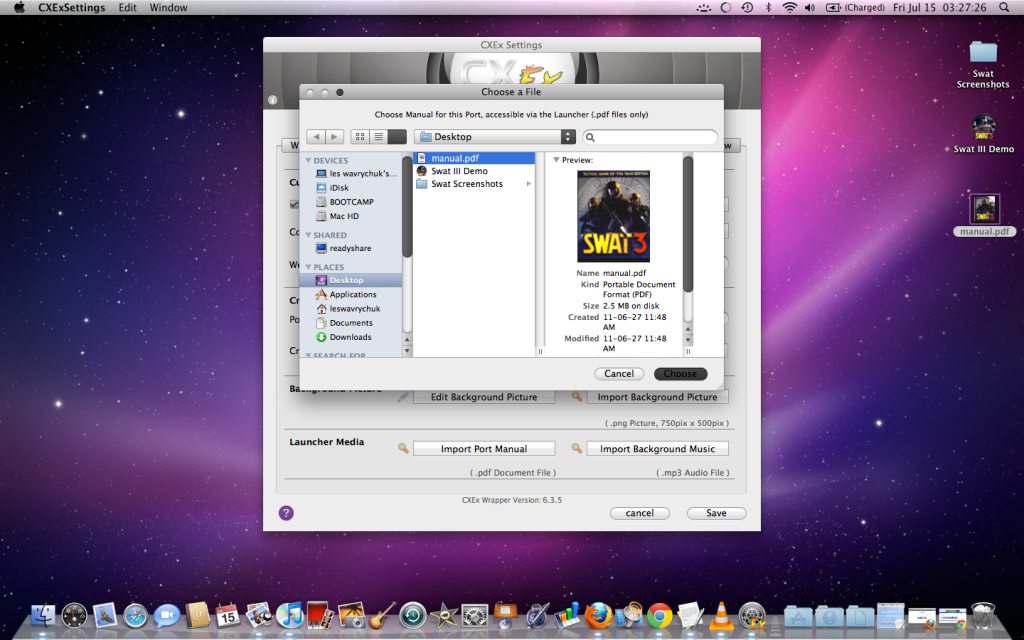The height and width of the screenshot is (640, 1024).
Task: Open the Edit menu
Action: click(x=127, y=8)
